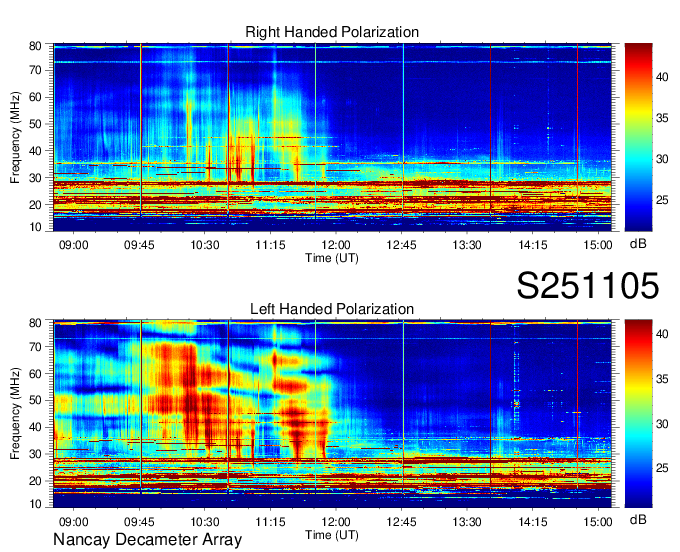
Task: Click the dB label under the upper colorbar
Action: pyautogui.click(x=637, y=243)
